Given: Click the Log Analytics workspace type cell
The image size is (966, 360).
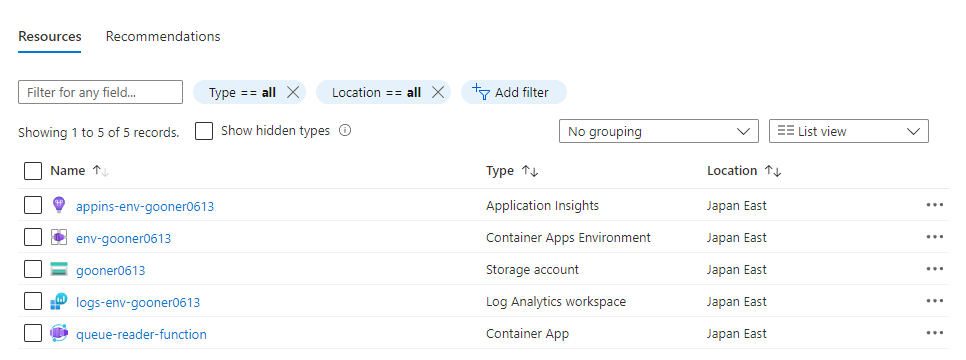Looking at the screenshot, I should point(556,301).
